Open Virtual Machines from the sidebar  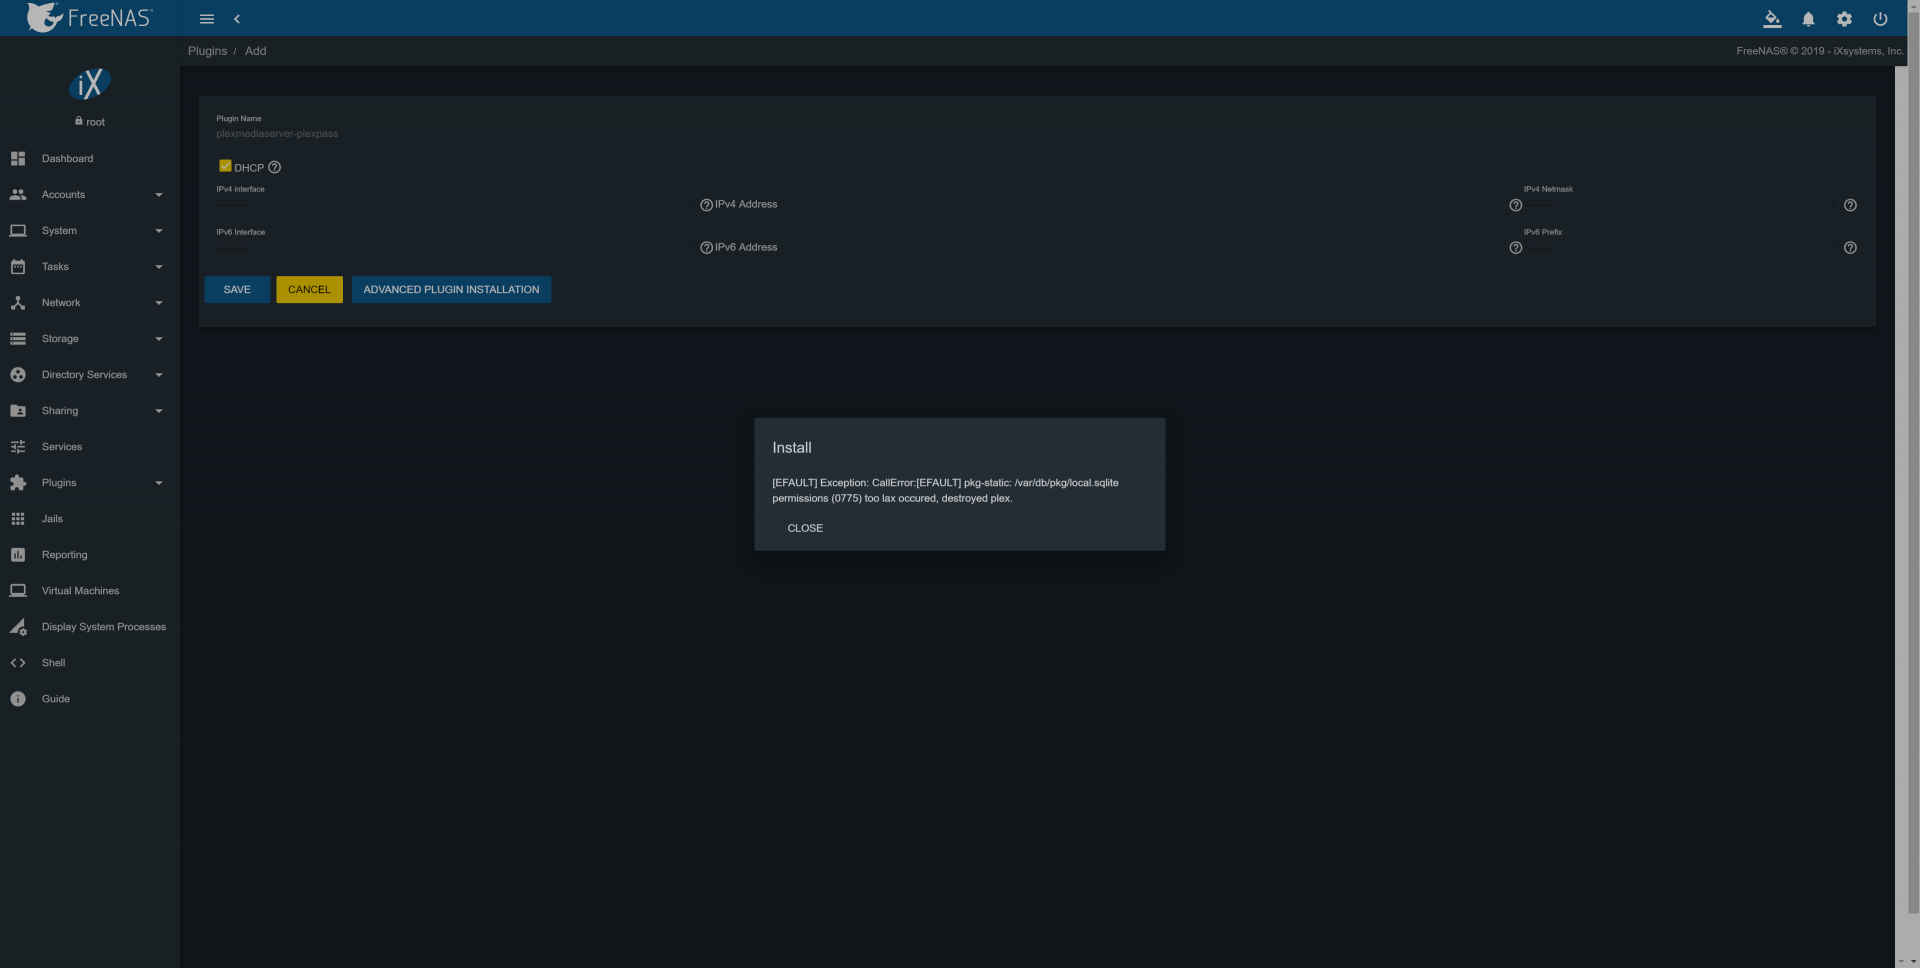[80, 591]
